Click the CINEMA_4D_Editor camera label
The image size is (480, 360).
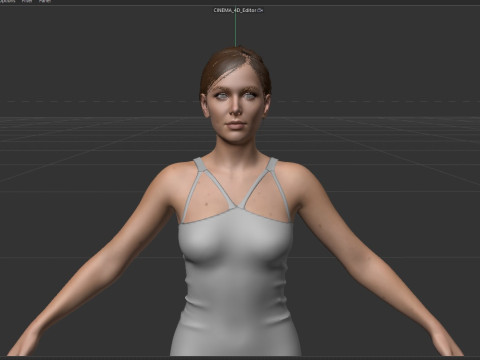pyautogui.click(x=235, y=10)
